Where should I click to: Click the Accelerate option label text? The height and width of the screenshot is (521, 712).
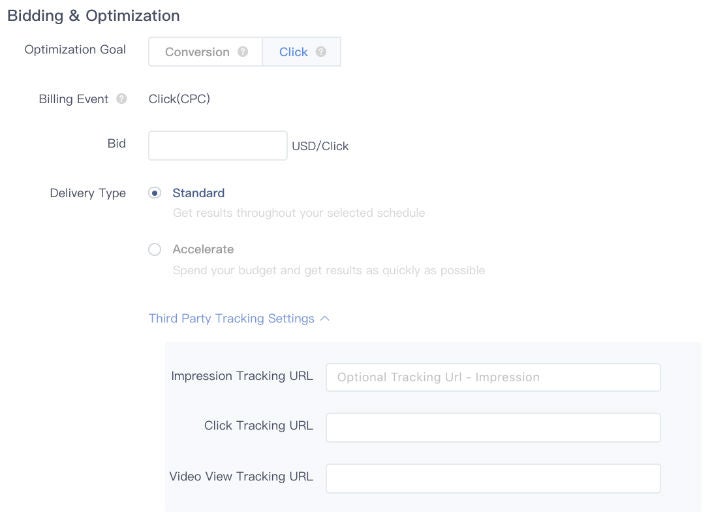(203, 249)
